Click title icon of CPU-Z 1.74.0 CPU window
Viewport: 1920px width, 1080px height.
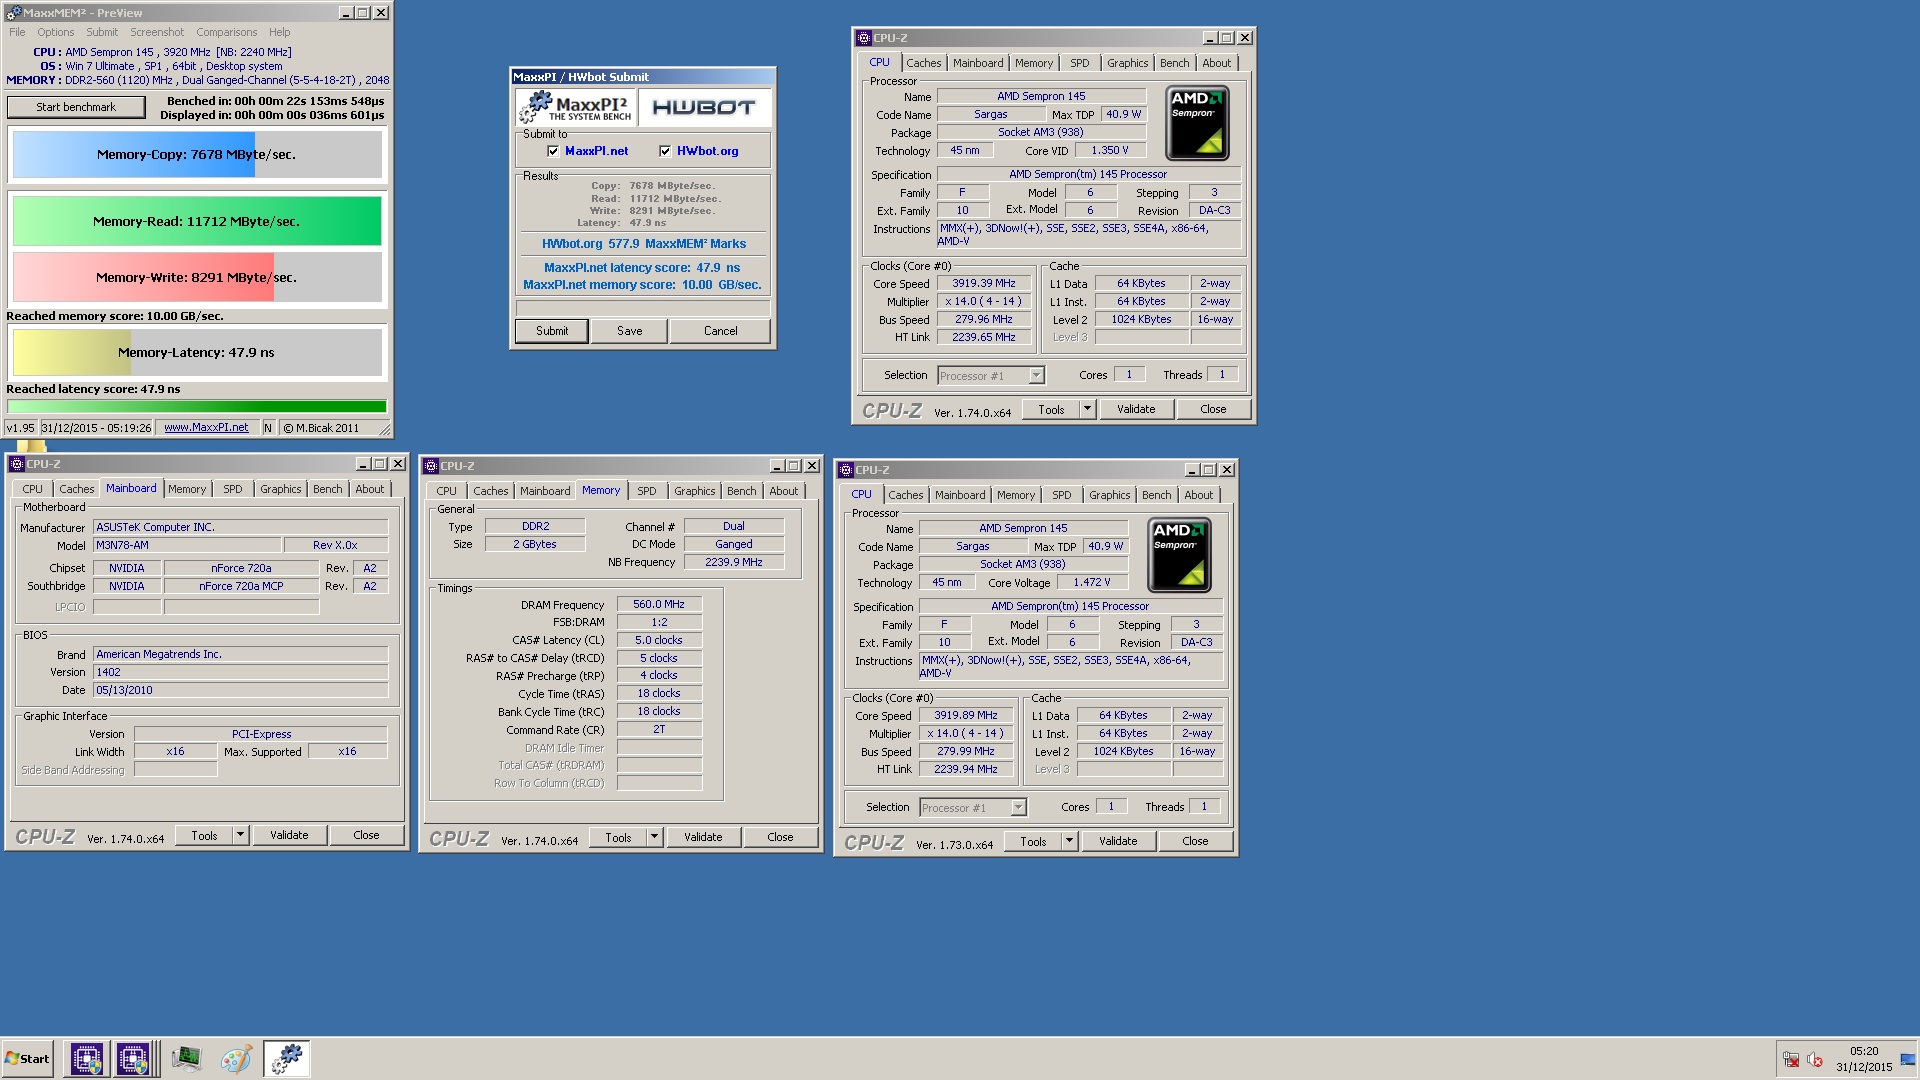tap(863, 38)
